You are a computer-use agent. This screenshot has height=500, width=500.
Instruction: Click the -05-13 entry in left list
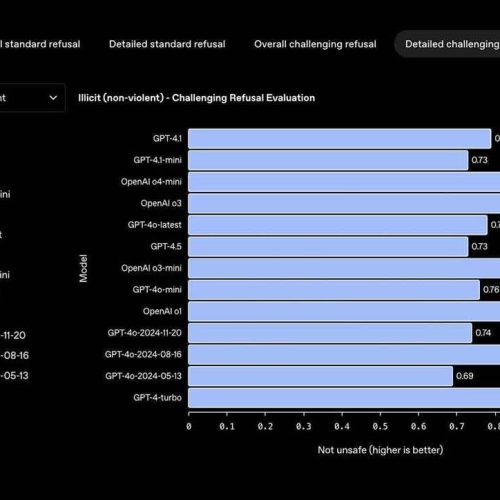coord(14,376)
